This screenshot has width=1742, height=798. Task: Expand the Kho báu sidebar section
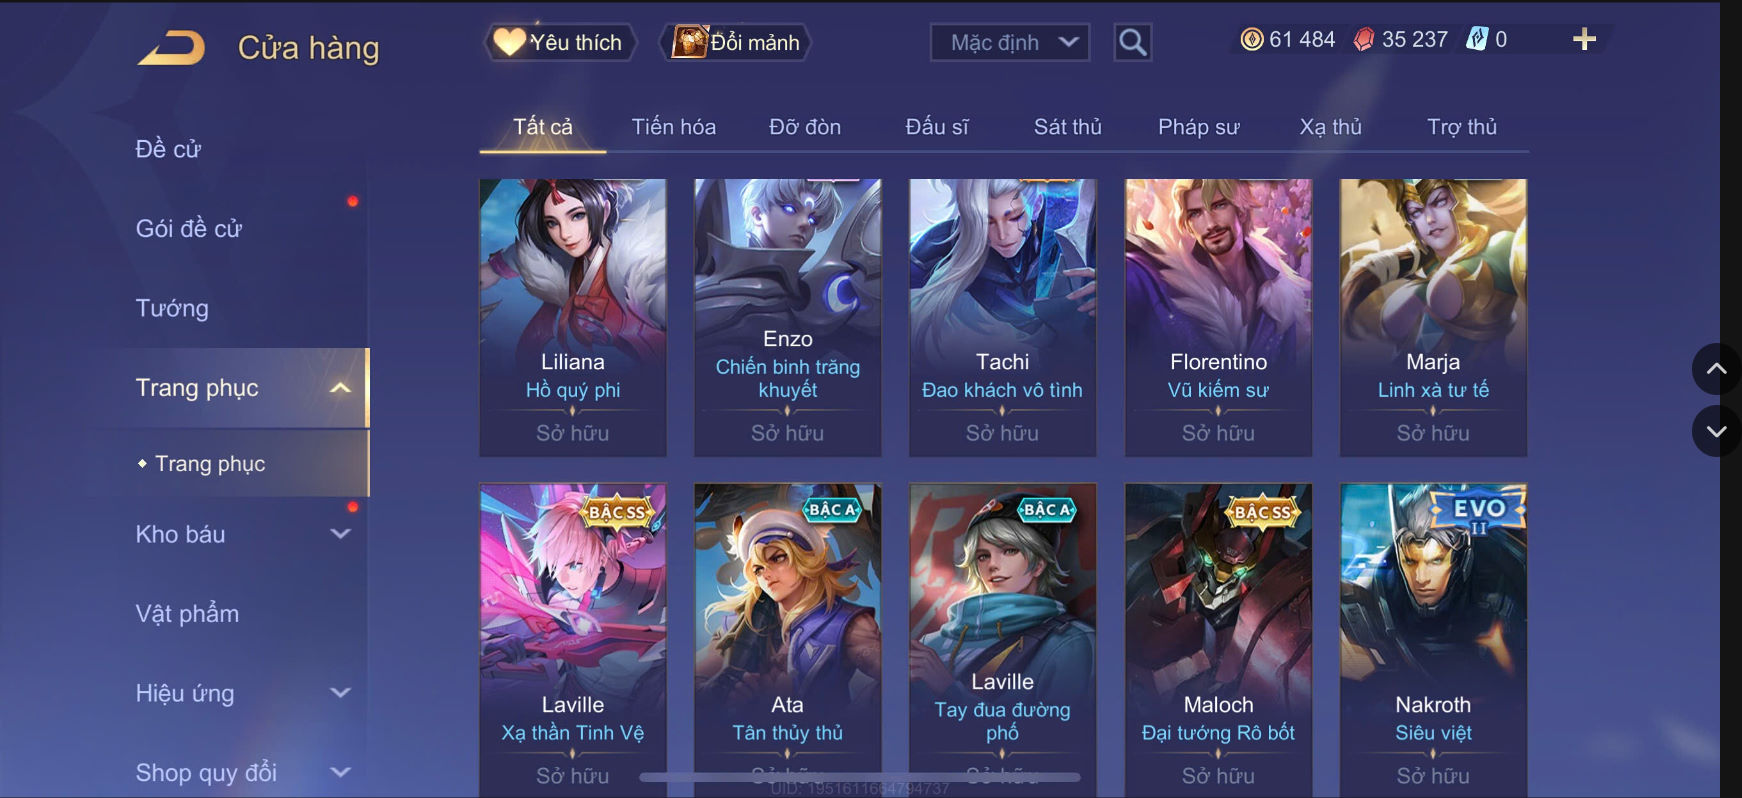tap(341, 534)
